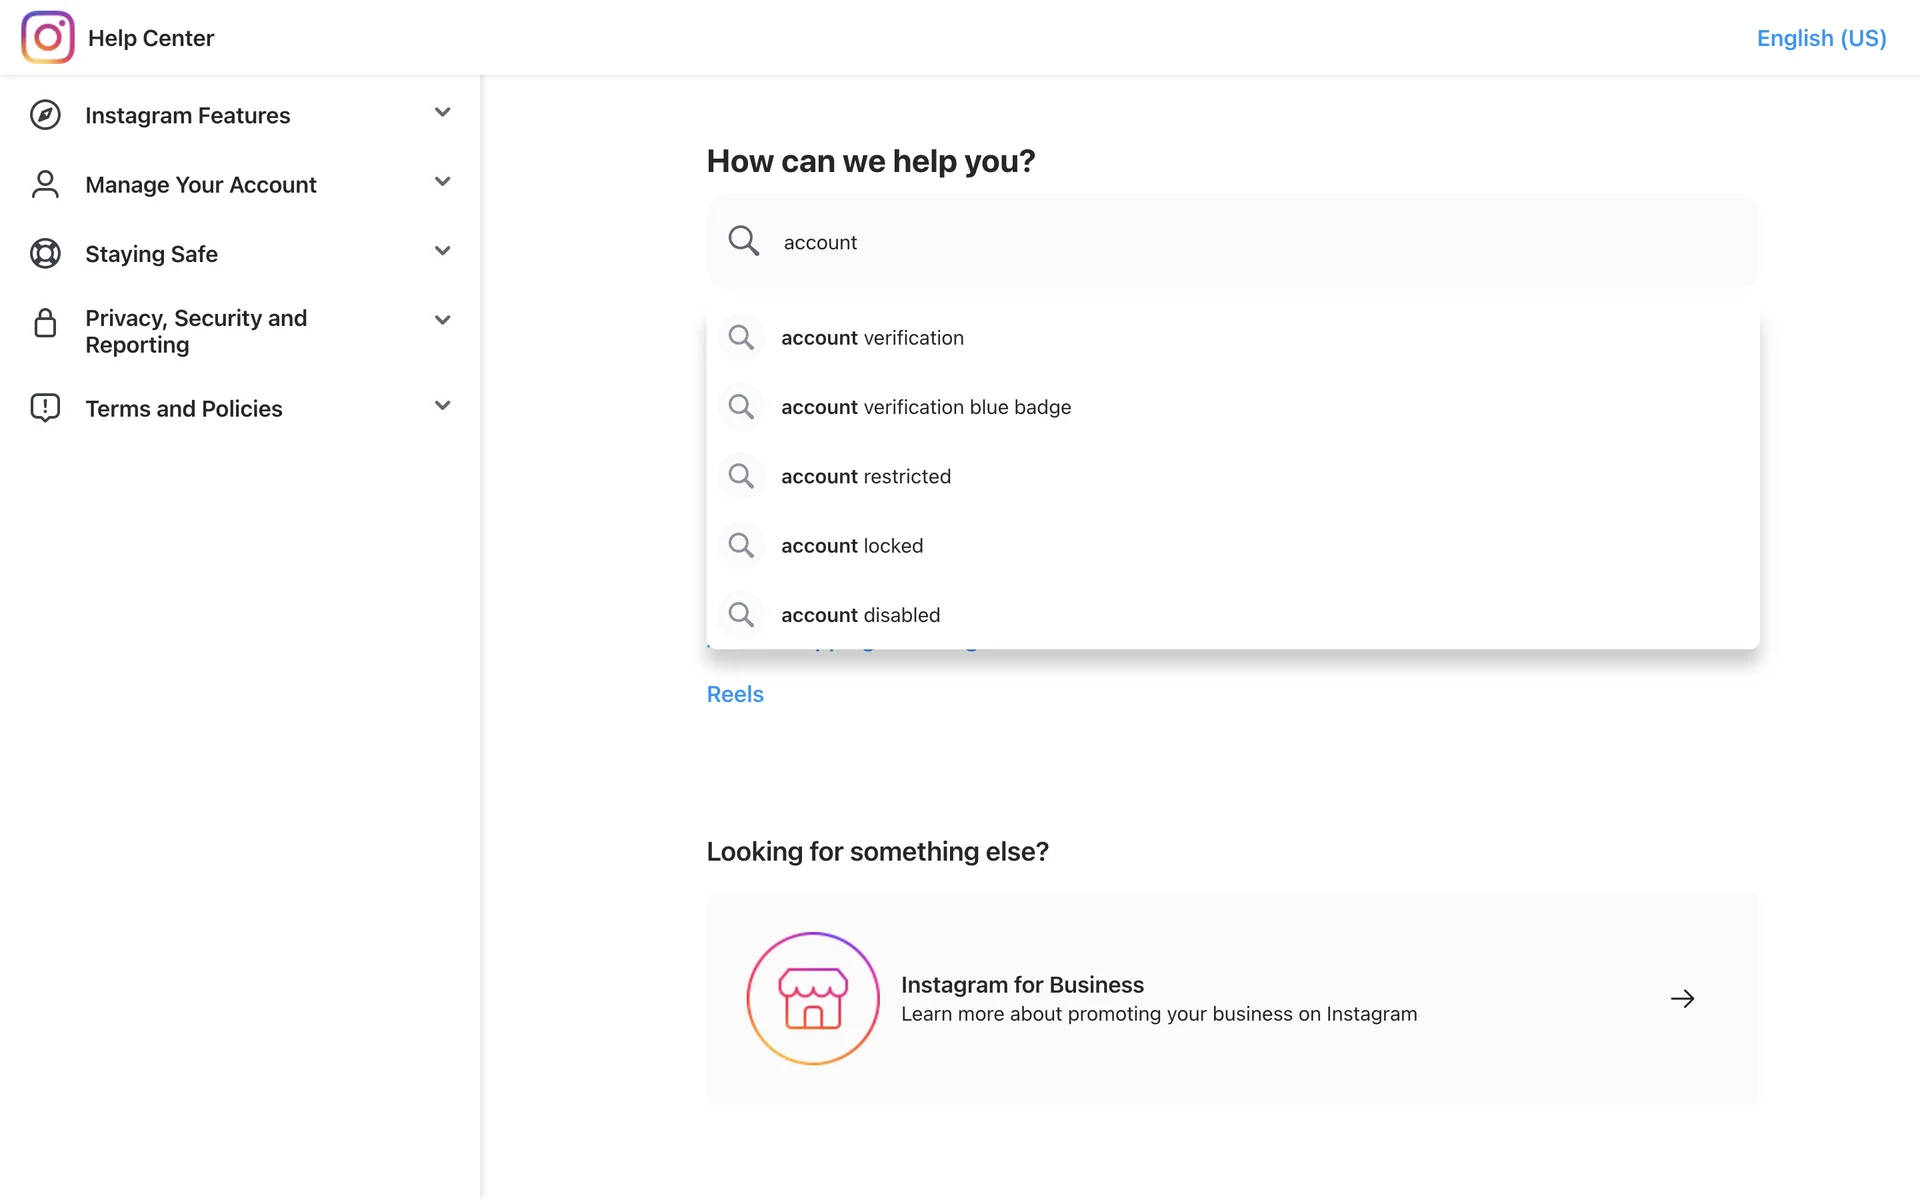Click the magnifier icon in search field
Screen dimensions: 1920x1200
tap(743, 241)
